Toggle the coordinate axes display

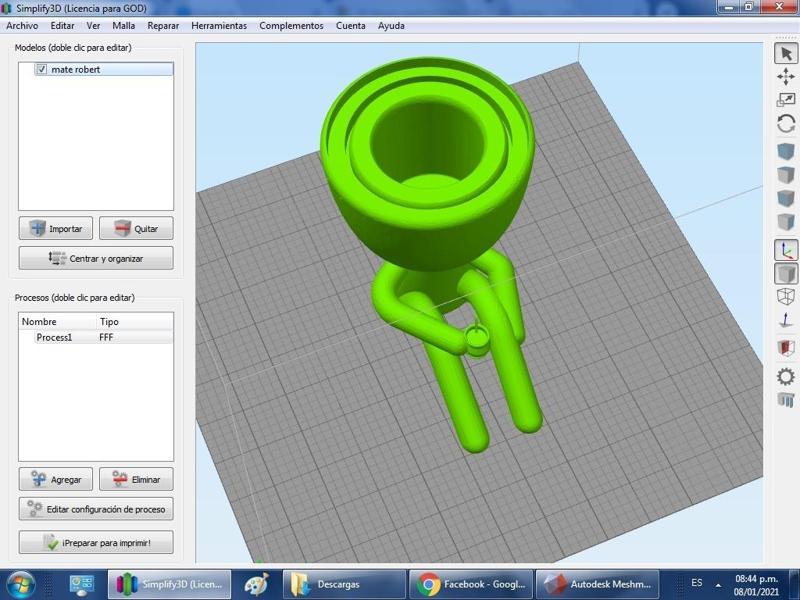click(x=786, y=251)
